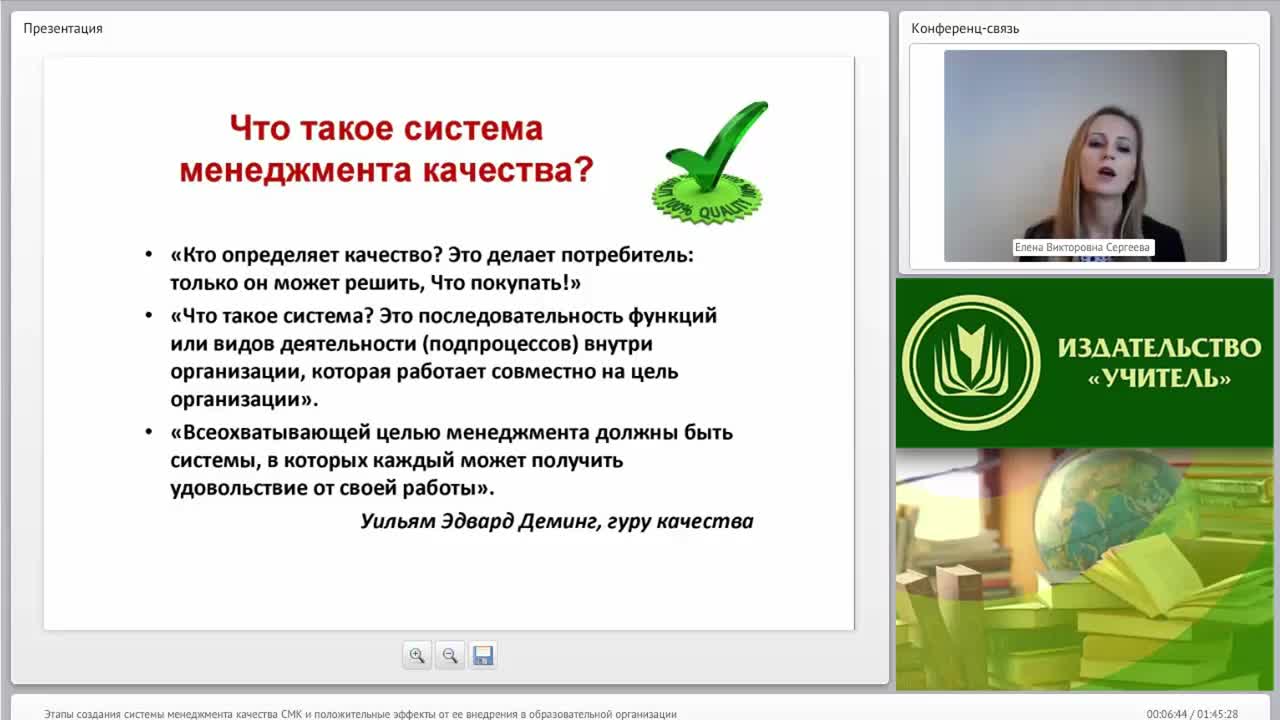The image size is (1280, 720).
Task: Zoom in on the presentation slide
Action: pos(417,656)
